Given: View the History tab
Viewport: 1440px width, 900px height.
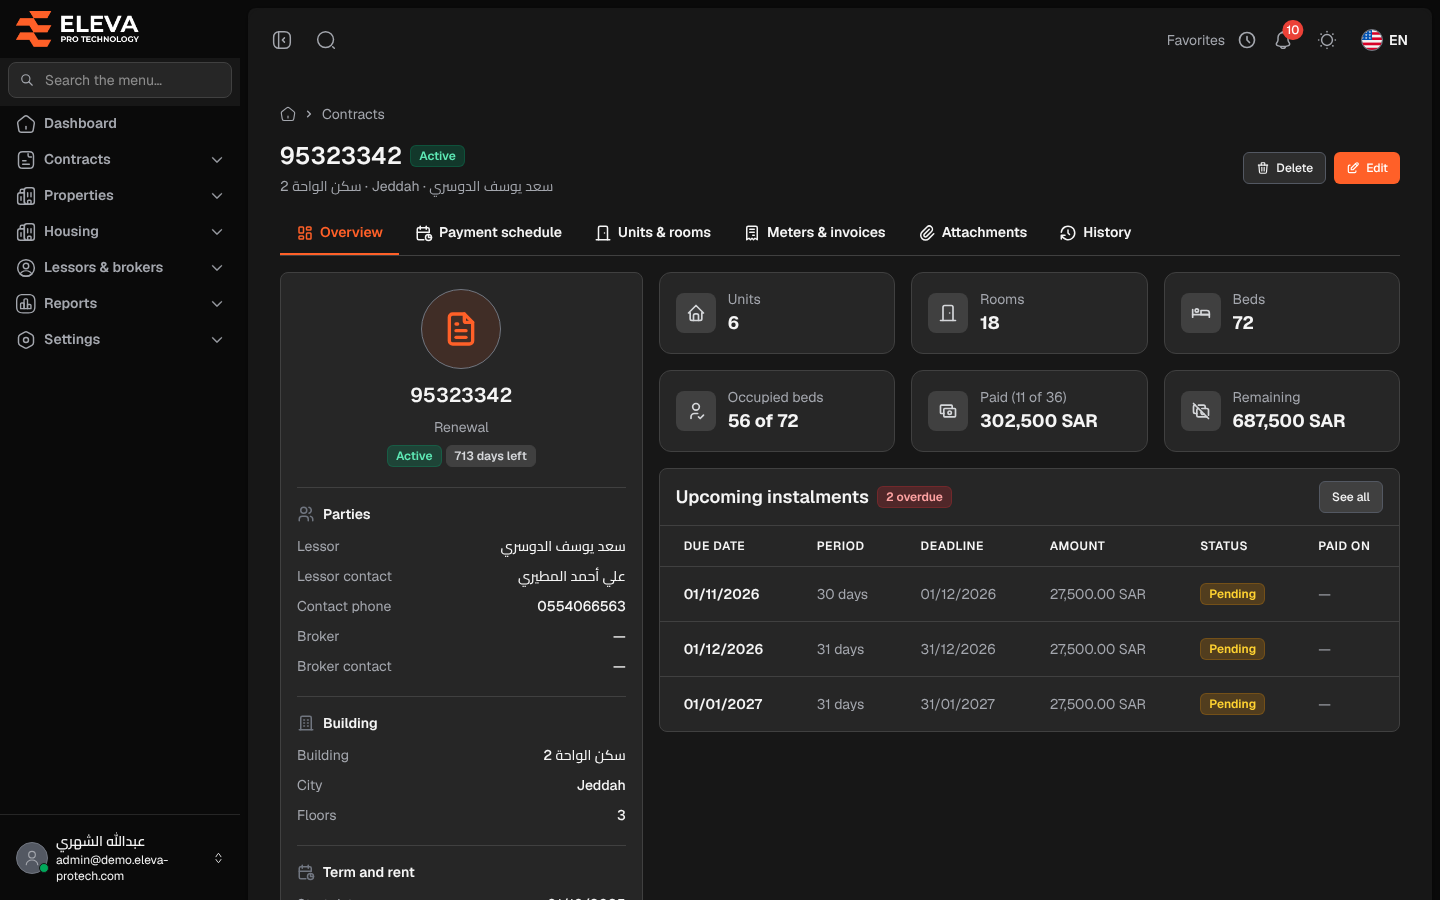Looking at the screenshot, I should 1096,233.
